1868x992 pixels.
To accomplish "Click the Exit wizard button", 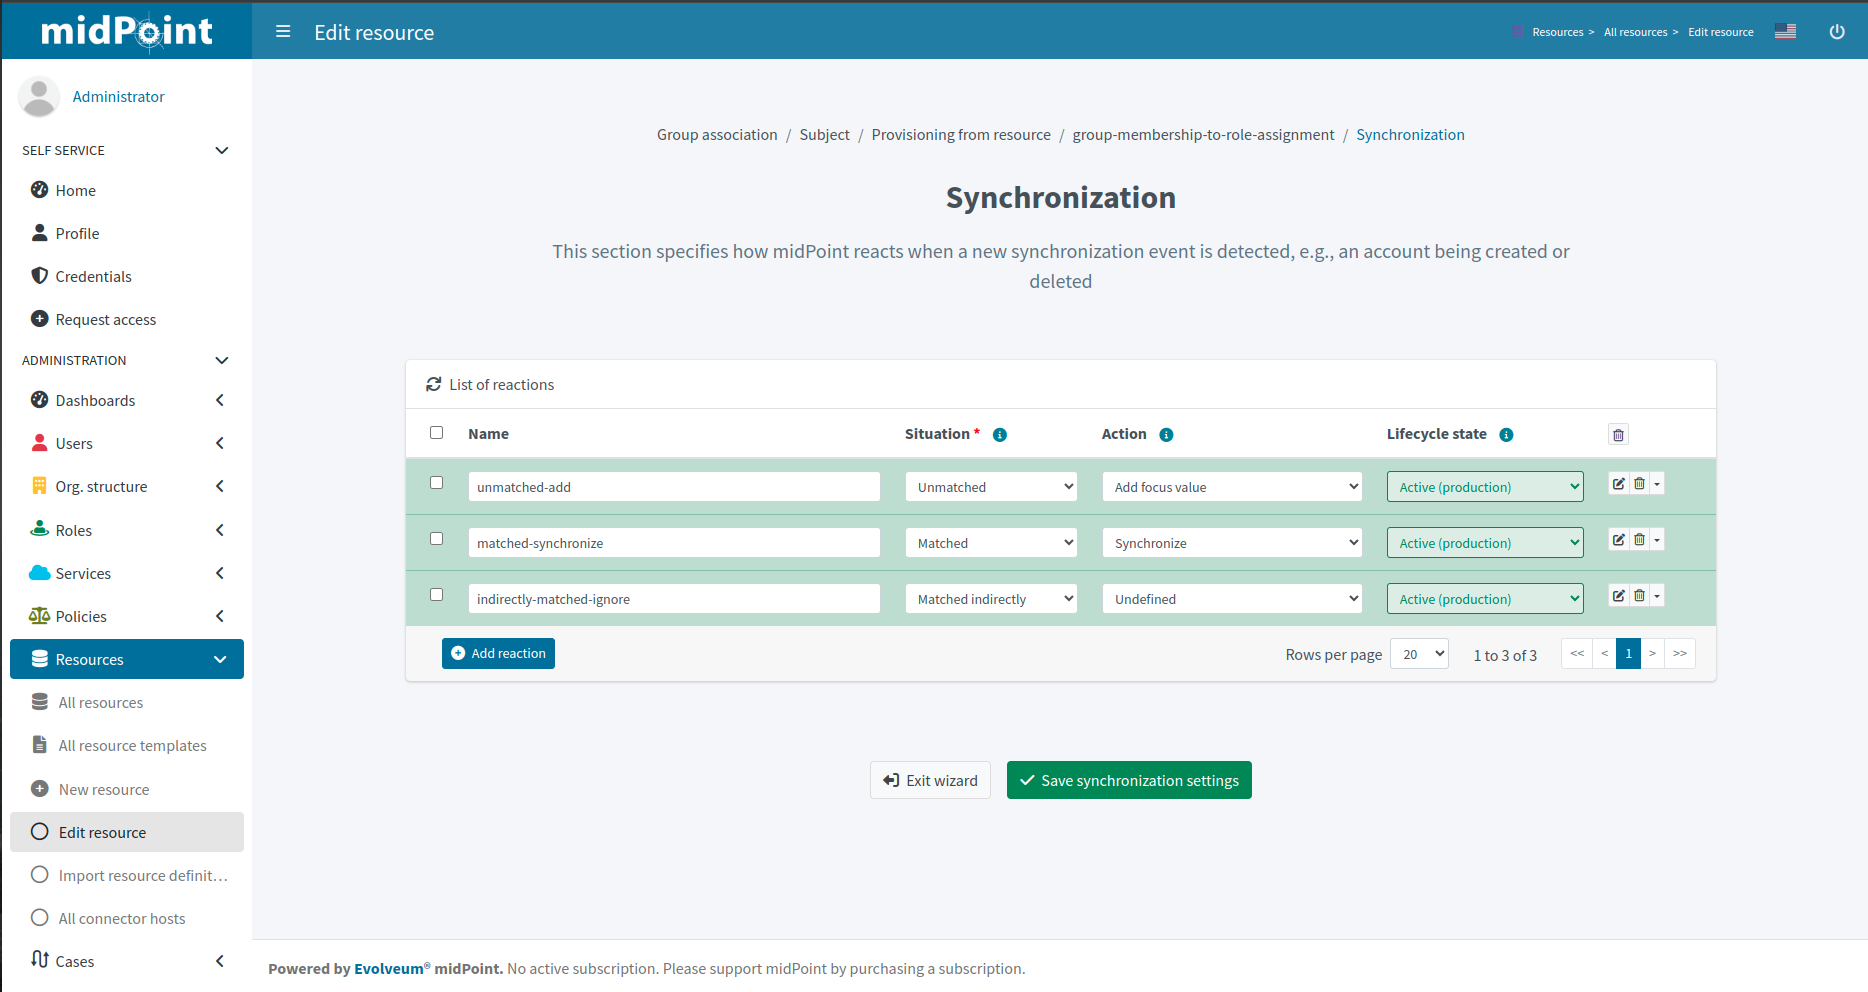I will point(930,780).
